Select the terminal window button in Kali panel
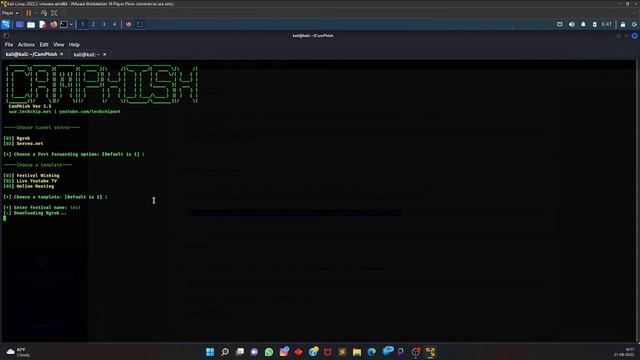Image resolution: width=640 pixels, height=360 pixels. coord(140,24)
